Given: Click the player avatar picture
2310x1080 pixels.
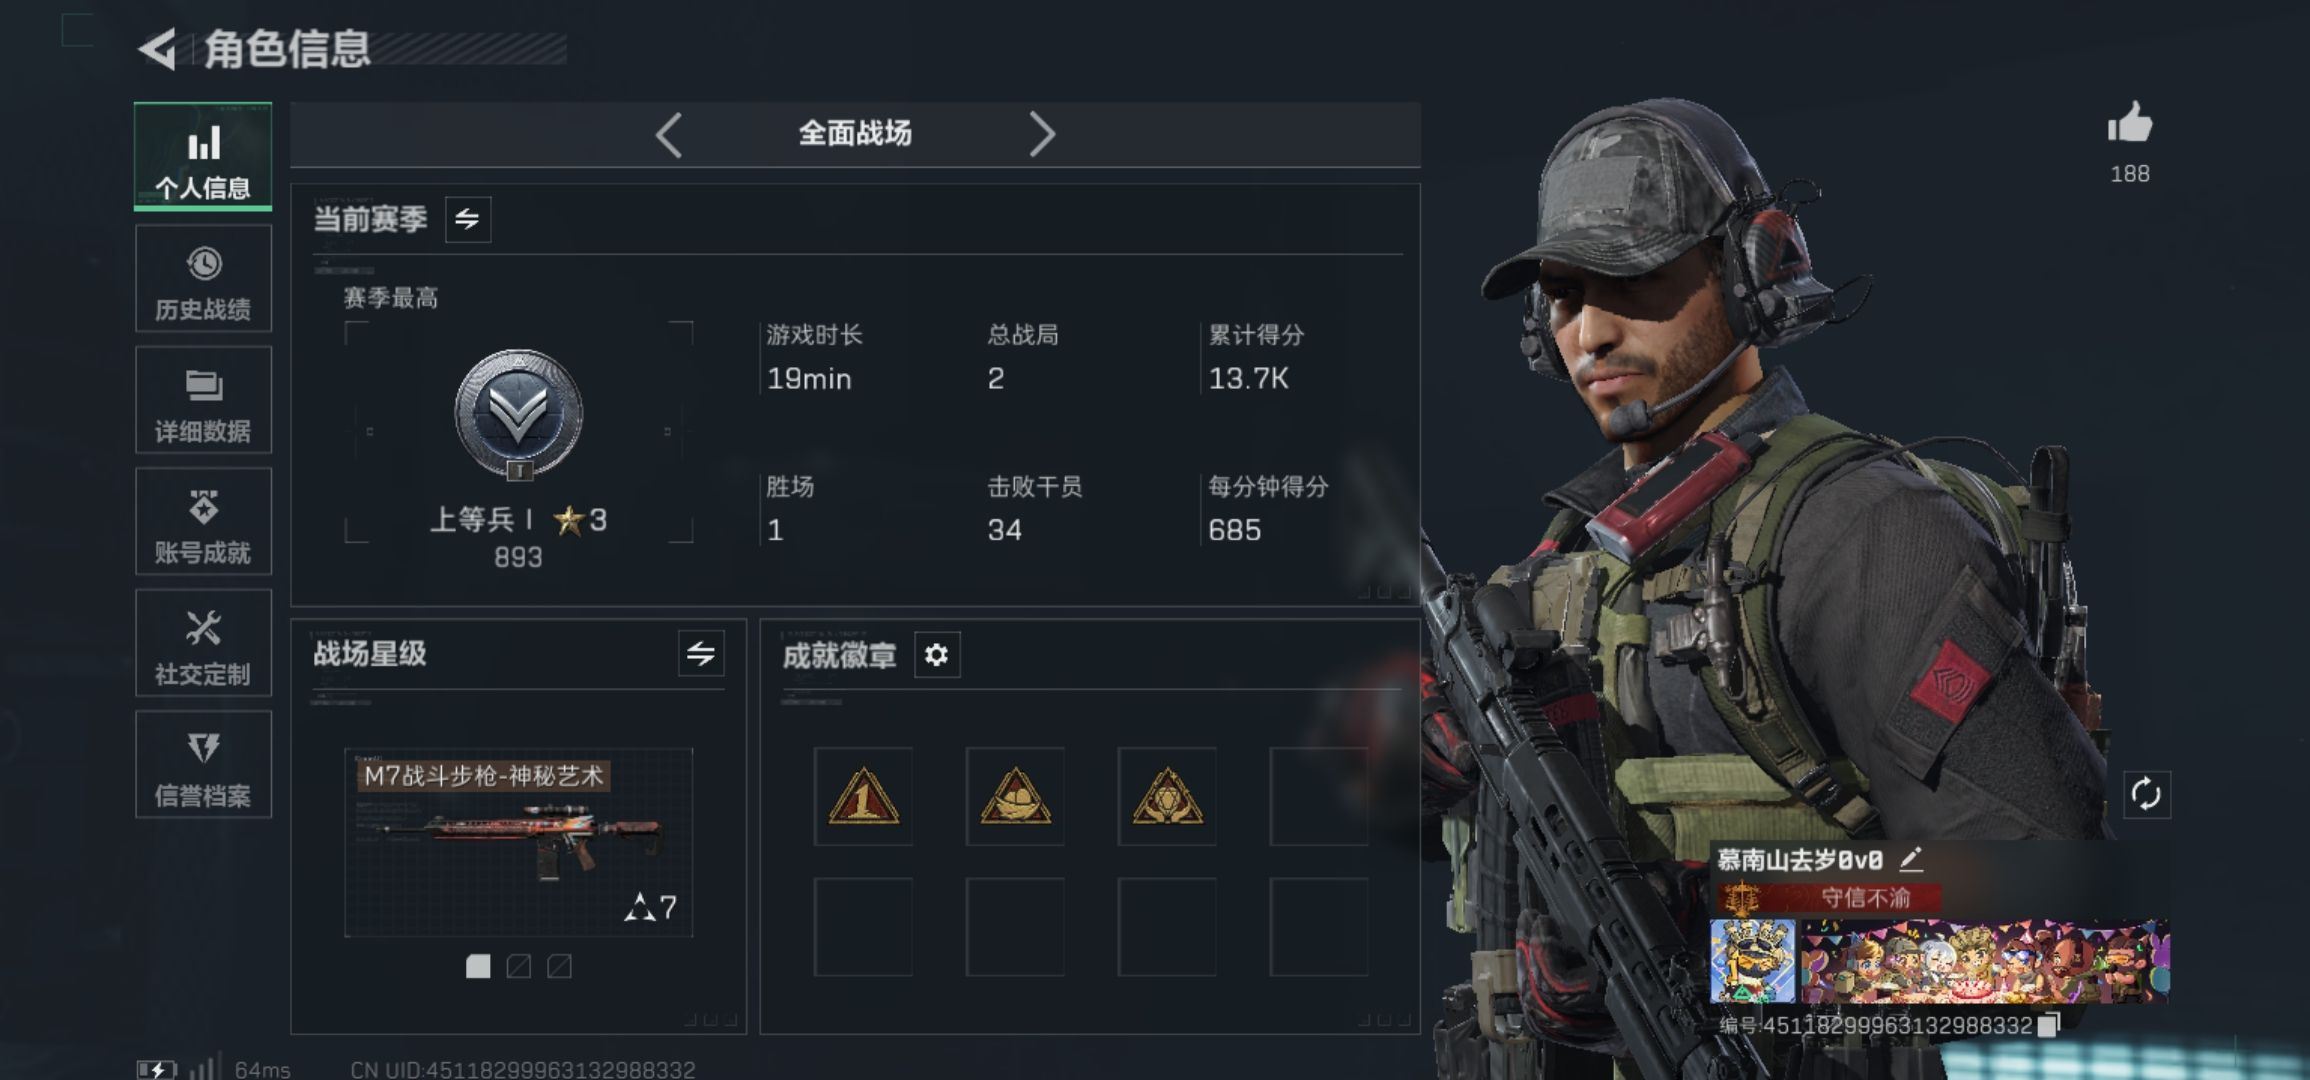Looking at the screenshot, I should [x=1752, y=961].
